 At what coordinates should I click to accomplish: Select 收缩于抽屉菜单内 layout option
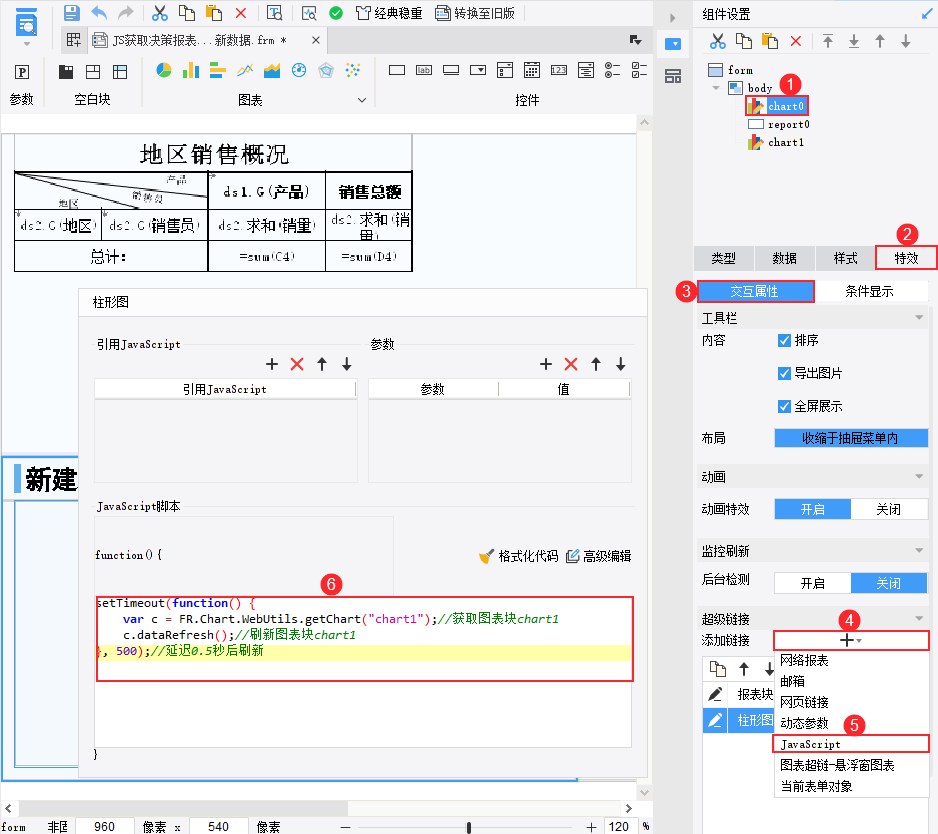pos(851,438)
